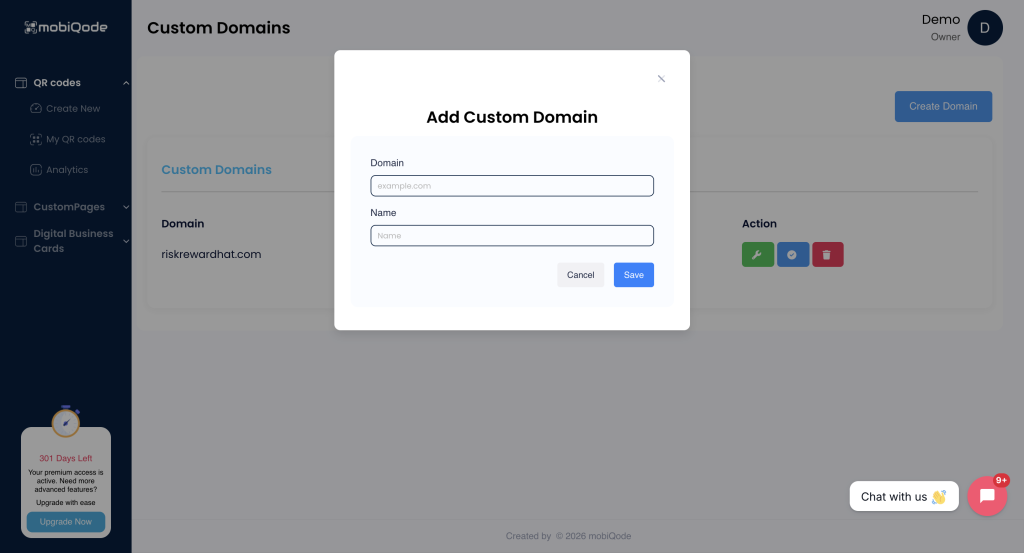The width and height of the screenshot is (1024, 553).
Task: Click the Domain input field
Action: coord(512,185)
